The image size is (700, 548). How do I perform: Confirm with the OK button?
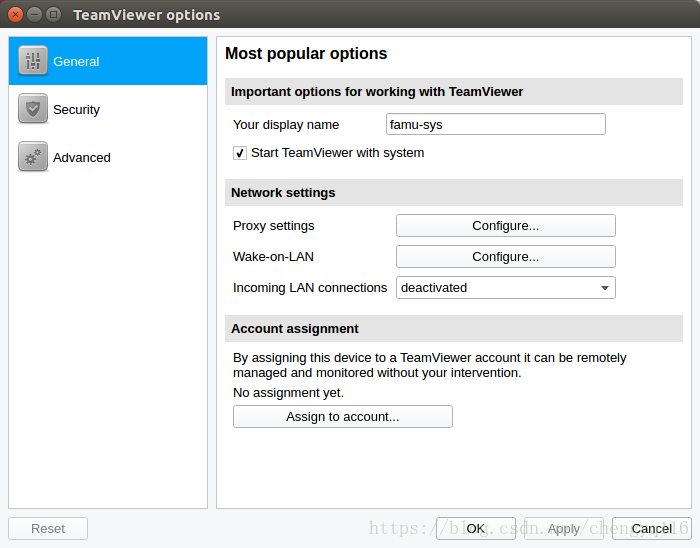point(476,529)
